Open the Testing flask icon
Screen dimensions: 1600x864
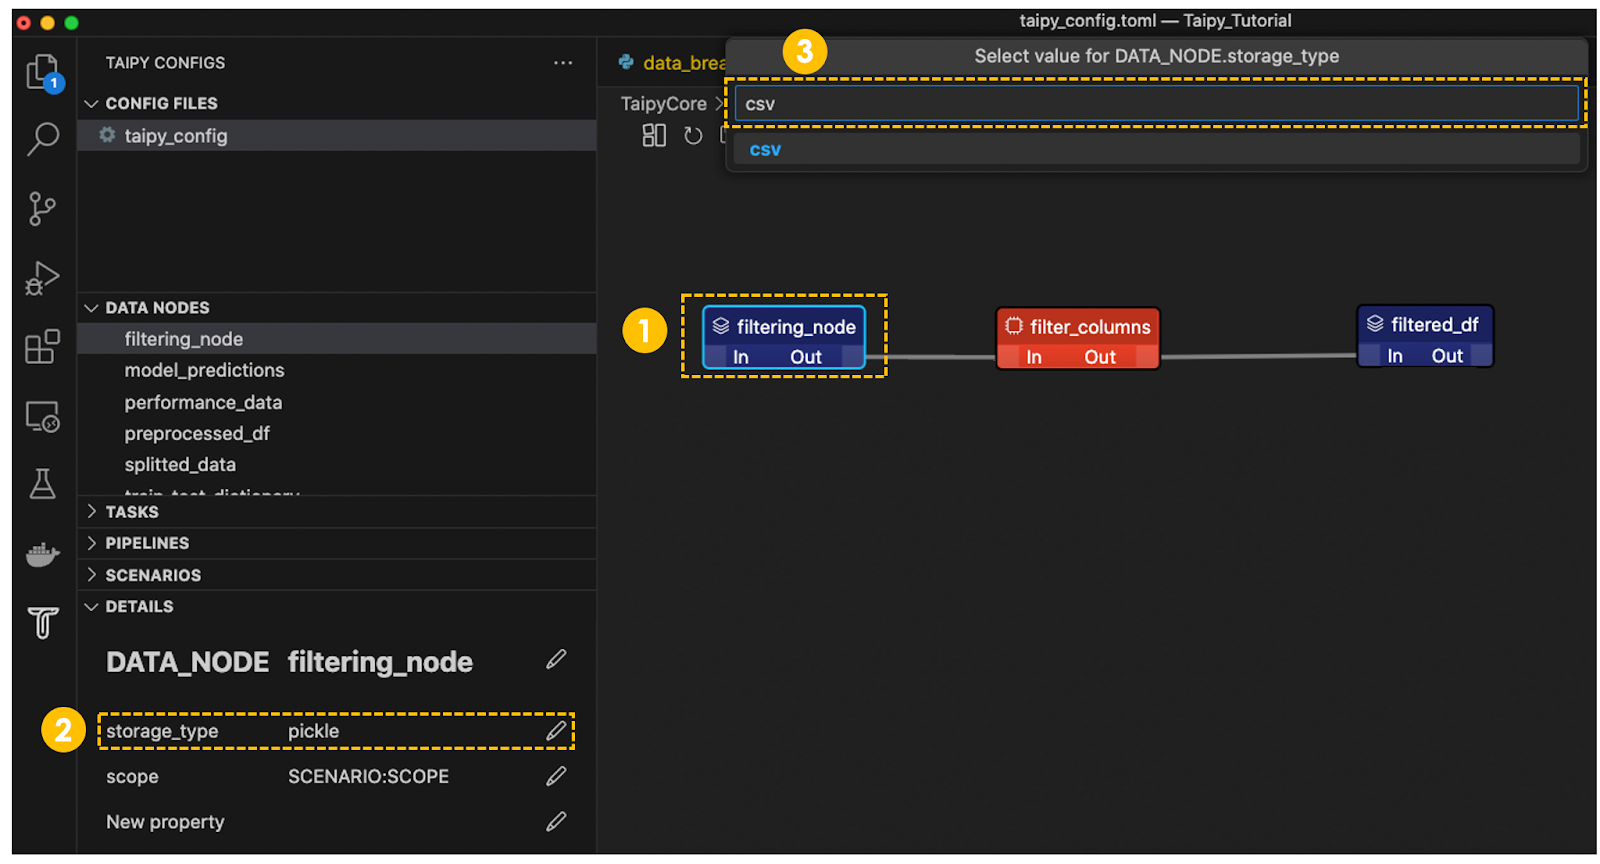coord(42,484)
